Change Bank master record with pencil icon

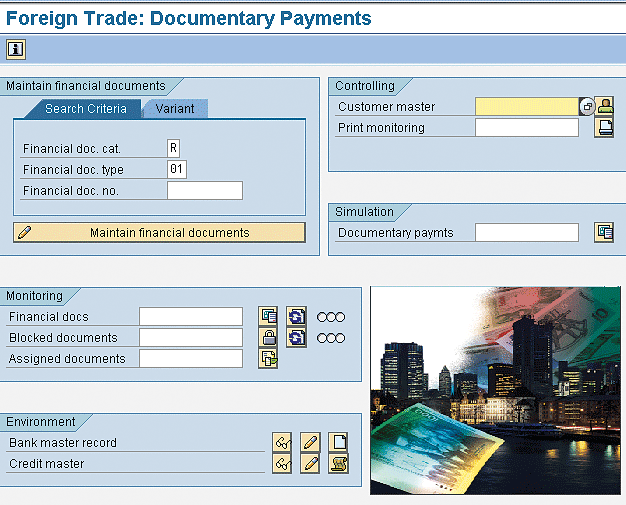point(310,442)
